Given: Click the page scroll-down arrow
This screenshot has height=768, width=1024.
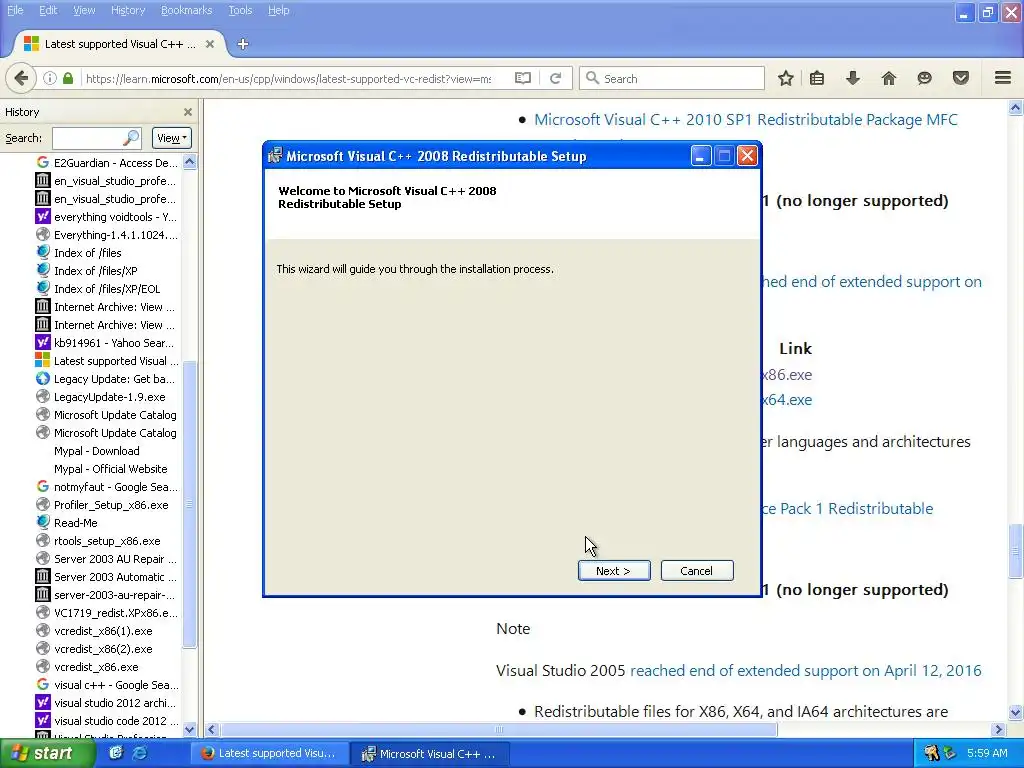Looking at the screenshot, I should point(1015,712).
